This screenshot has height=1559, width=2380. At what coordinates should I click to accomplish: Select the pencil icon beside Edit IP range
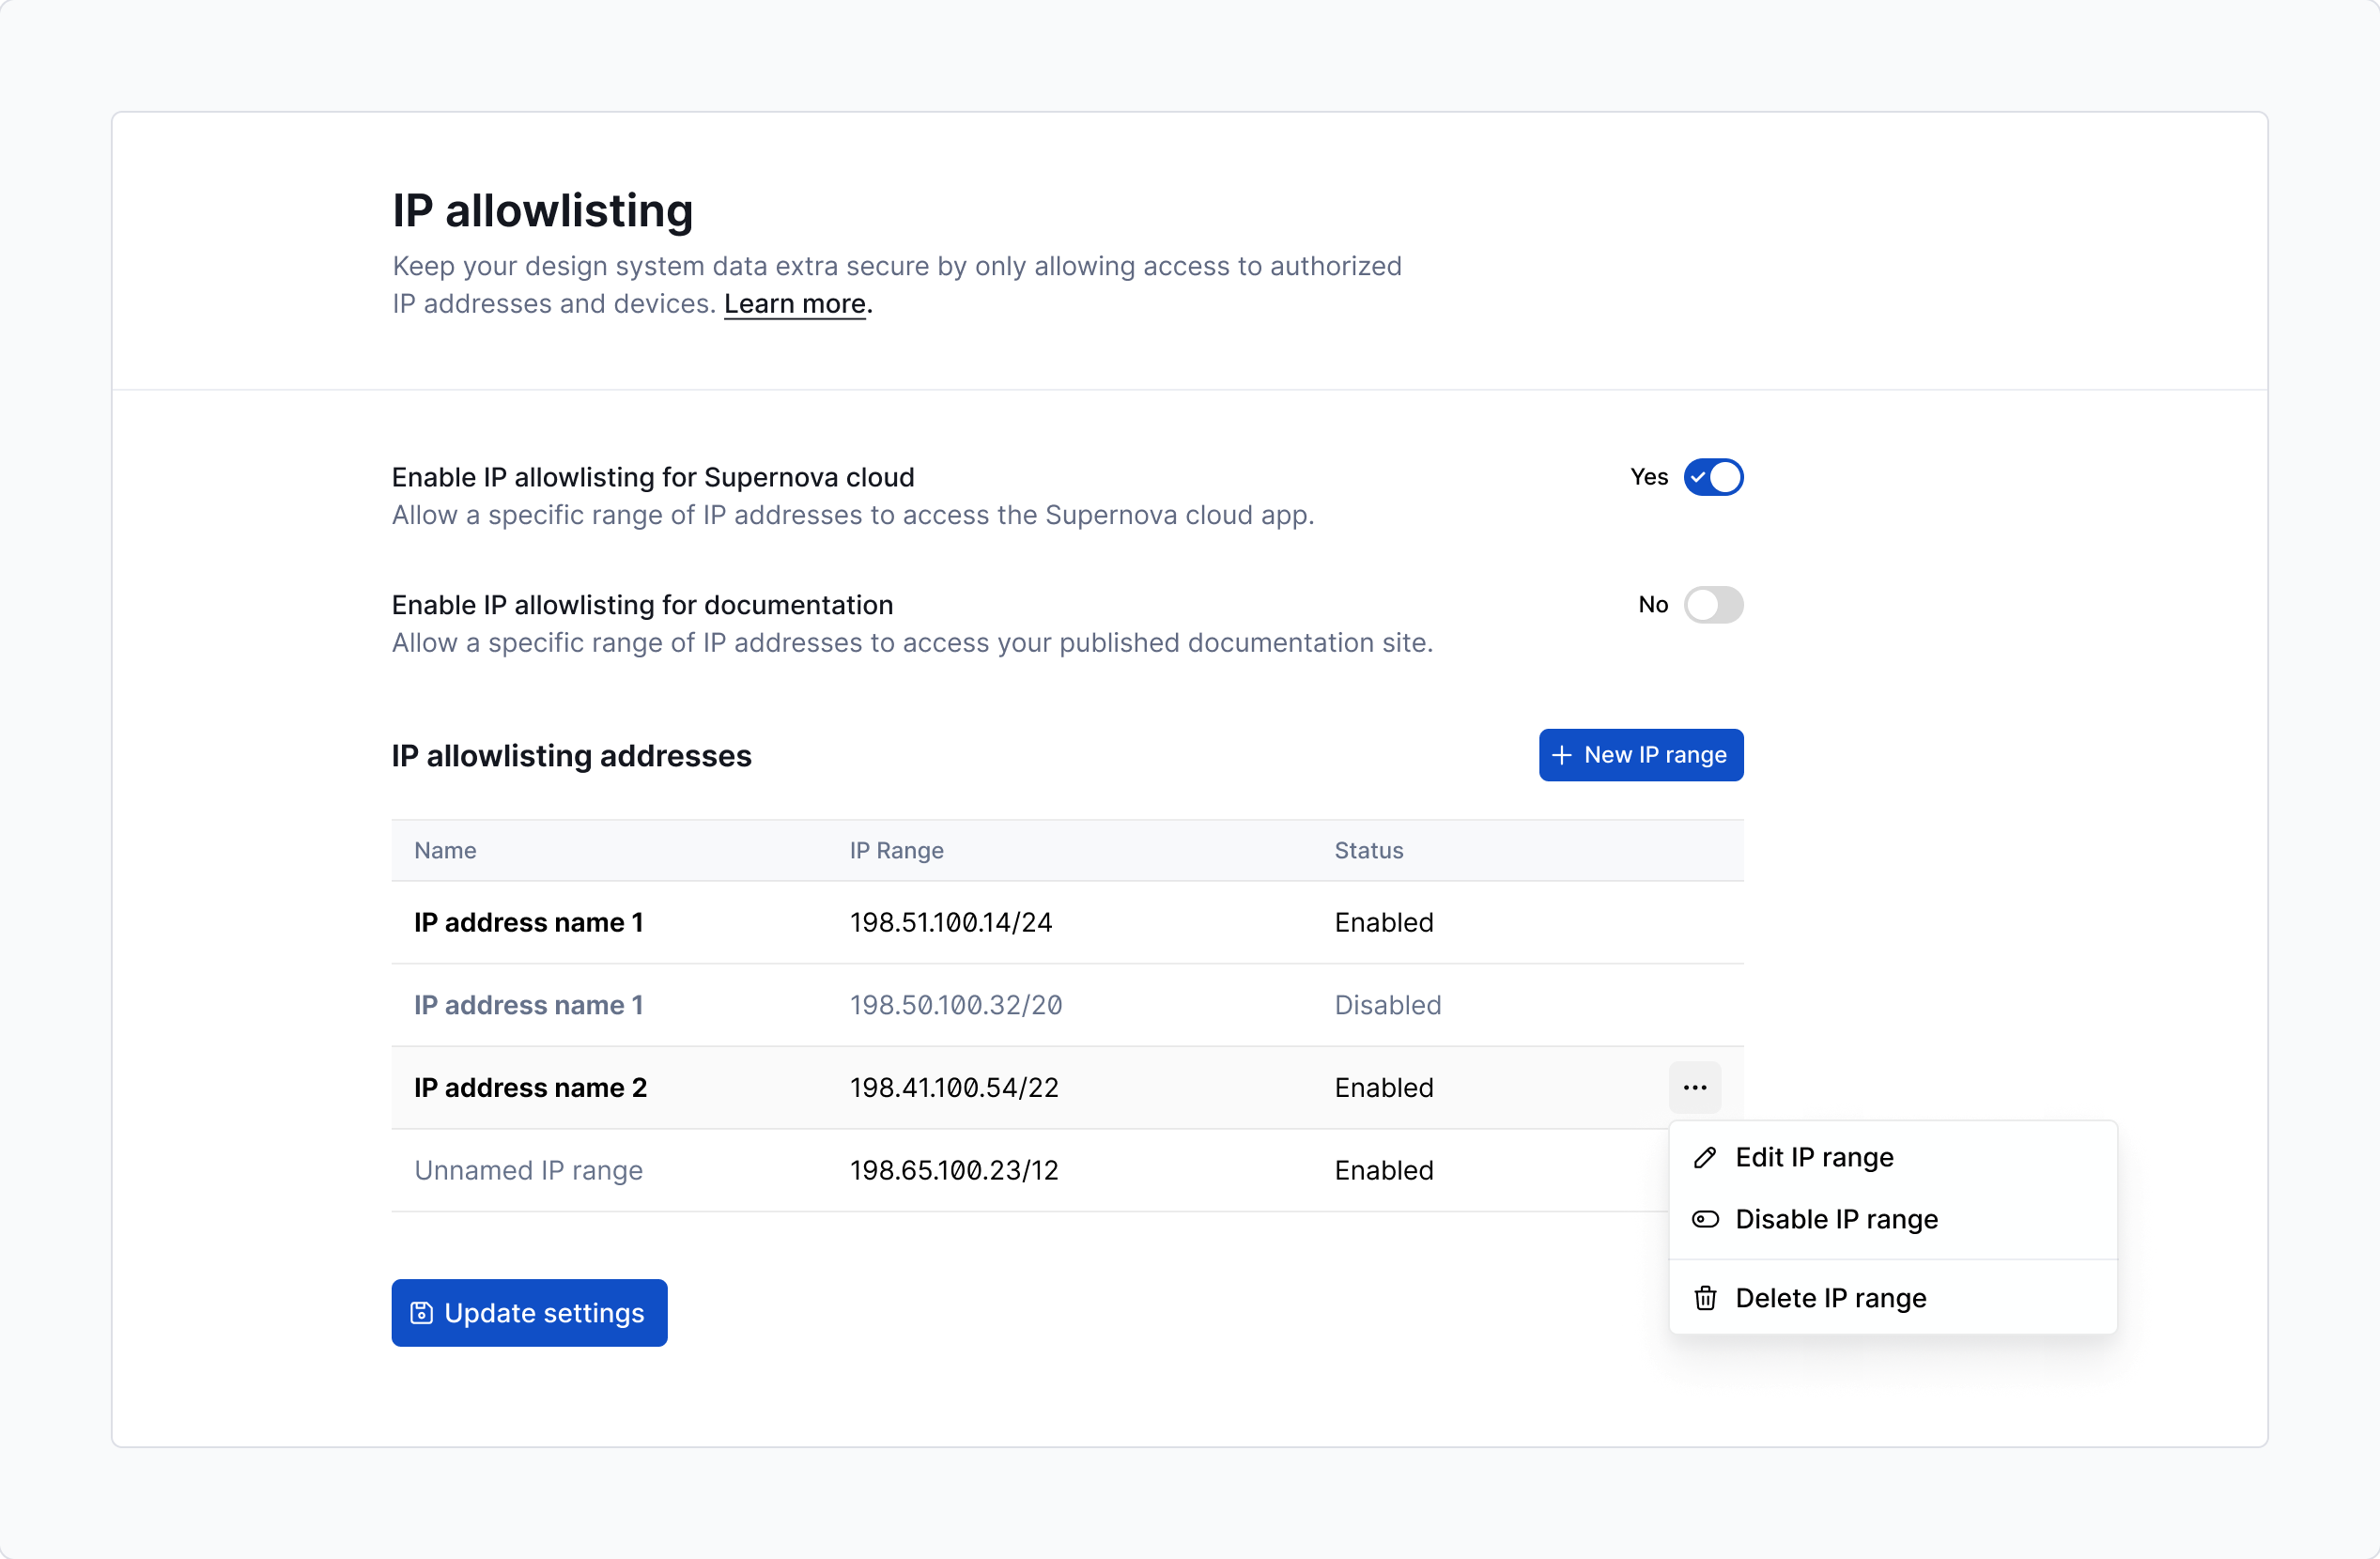1705,1157
